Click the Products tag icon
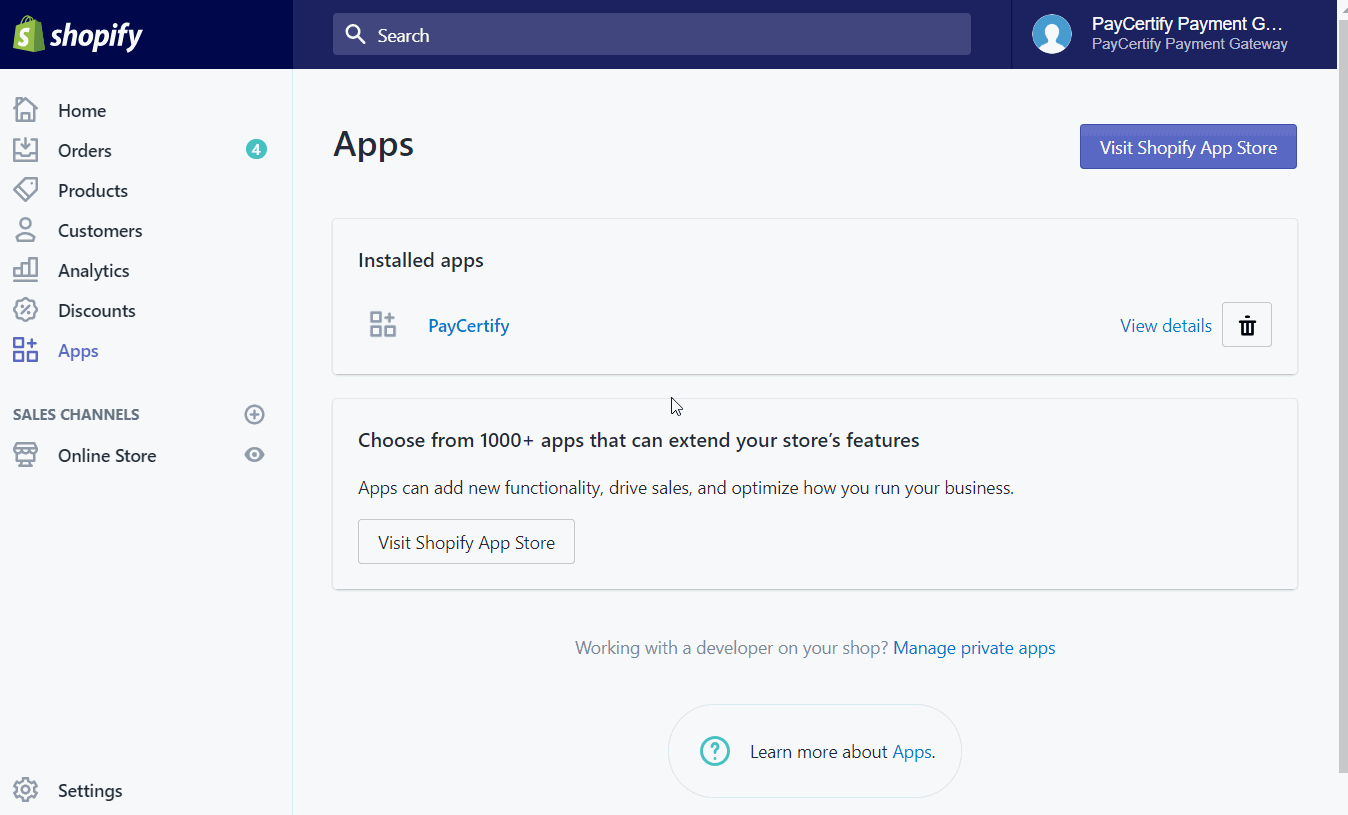Screen dimensions: 1348x815 point(25,190)
